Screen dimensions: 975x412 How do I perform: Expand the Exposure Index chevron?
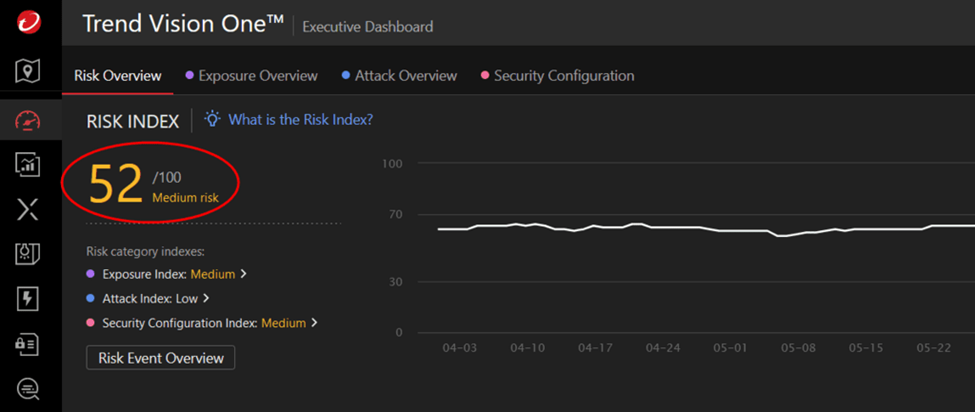(244, 274)
